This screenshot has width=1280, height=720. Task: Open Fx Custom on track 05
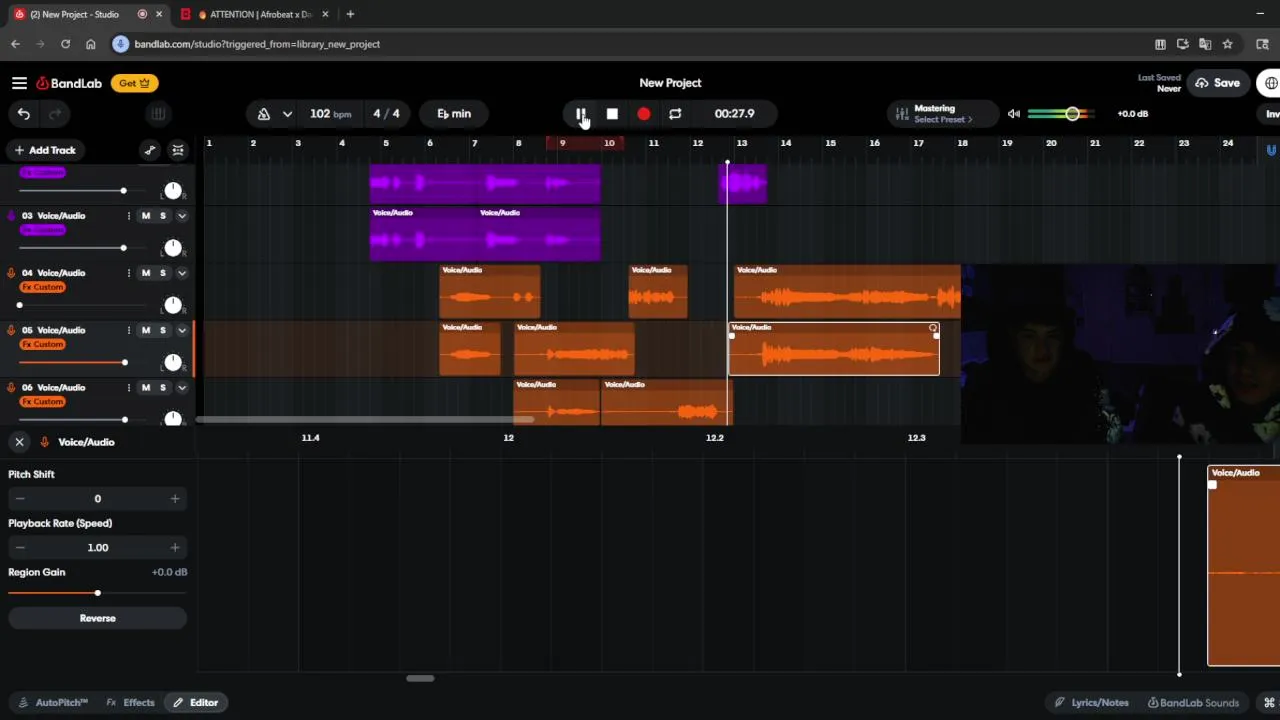[x=43, y=344]
